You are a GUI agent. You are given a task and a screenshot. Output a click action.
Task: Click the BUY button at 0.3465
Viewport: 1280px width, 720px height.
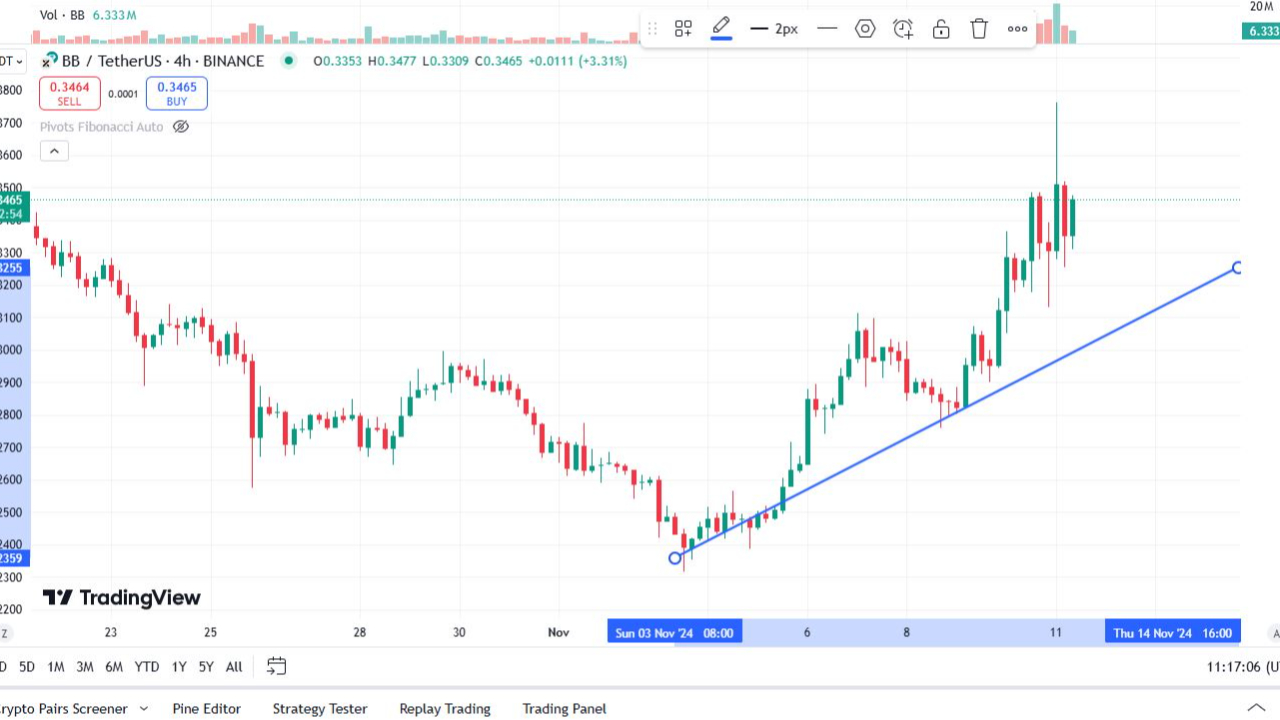176,92
